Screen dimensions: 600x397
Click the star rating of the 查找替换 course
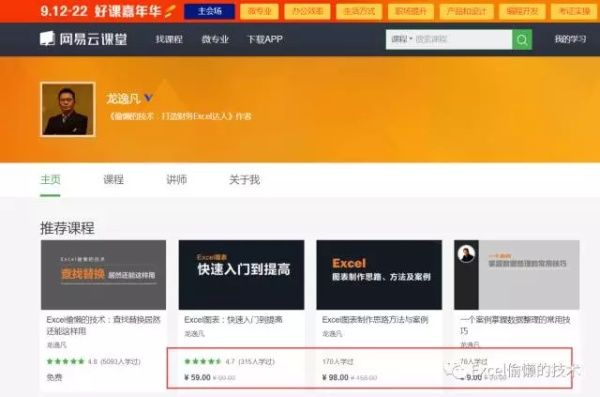(65, 361)
